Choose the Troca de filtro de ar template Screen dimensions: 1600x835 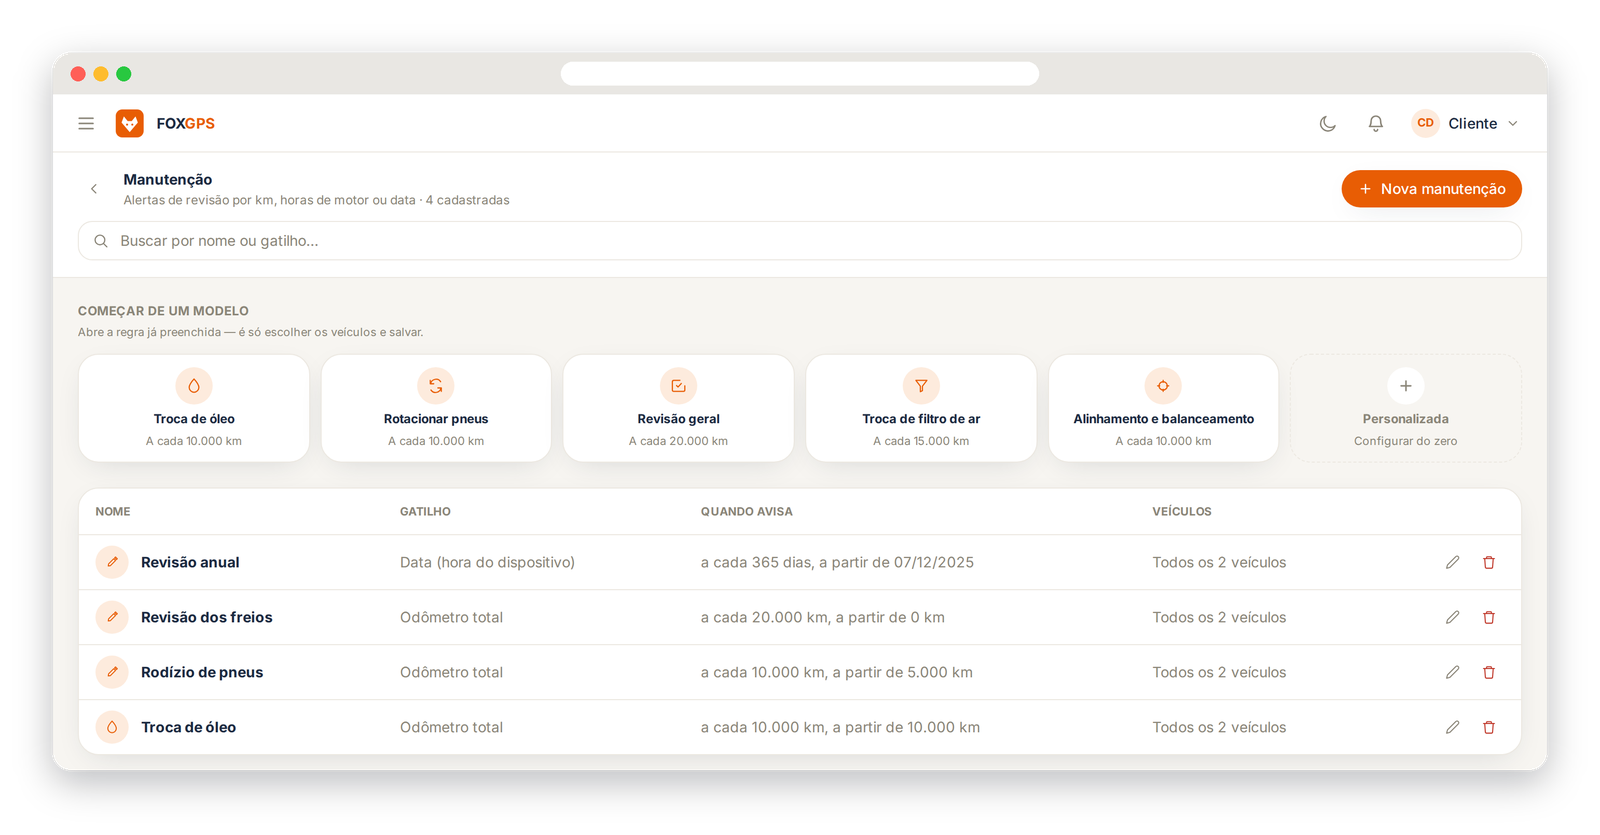coord(921,408)
